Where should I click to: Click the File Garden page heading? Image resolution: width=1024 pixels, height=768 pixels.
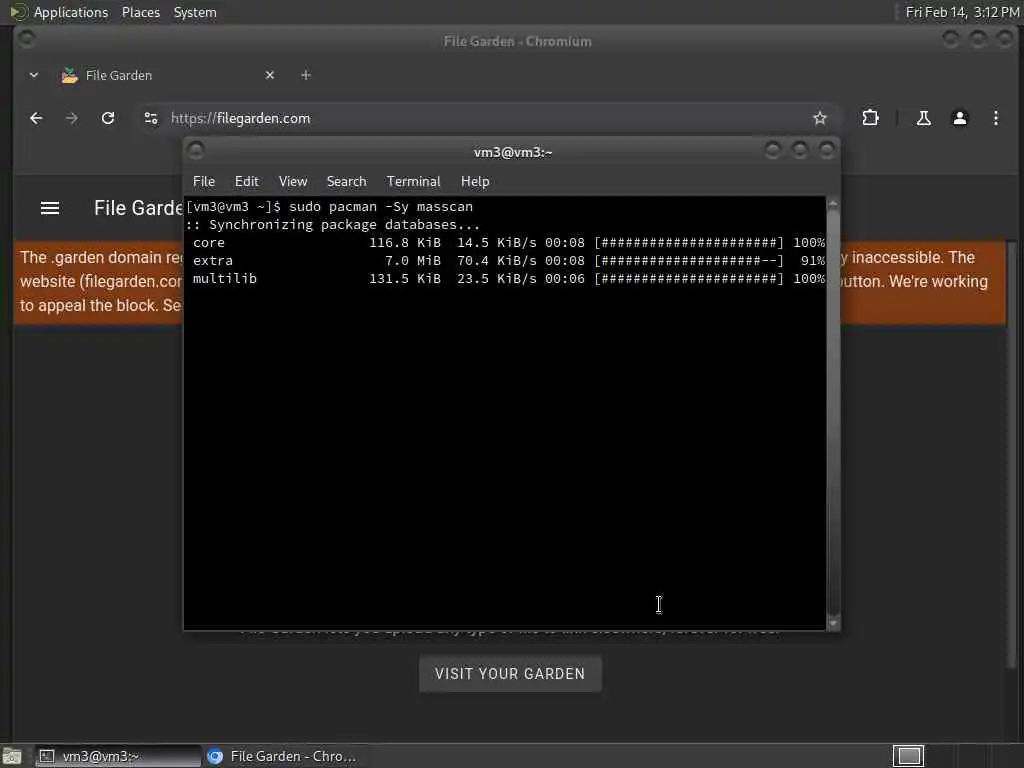(138, 208)
